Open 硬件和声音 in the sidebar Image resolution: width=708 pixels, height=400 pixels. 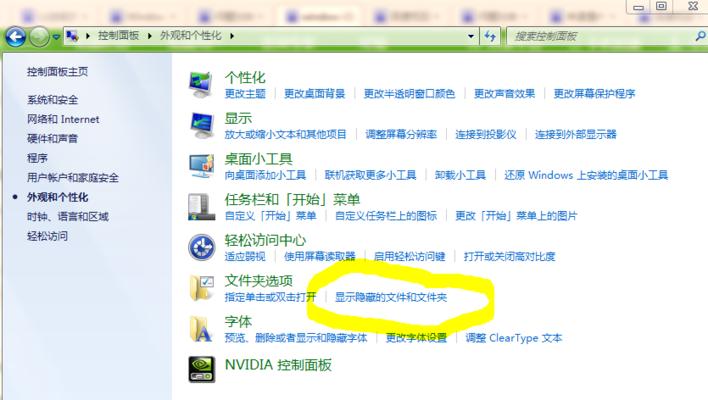pos(52,139)
